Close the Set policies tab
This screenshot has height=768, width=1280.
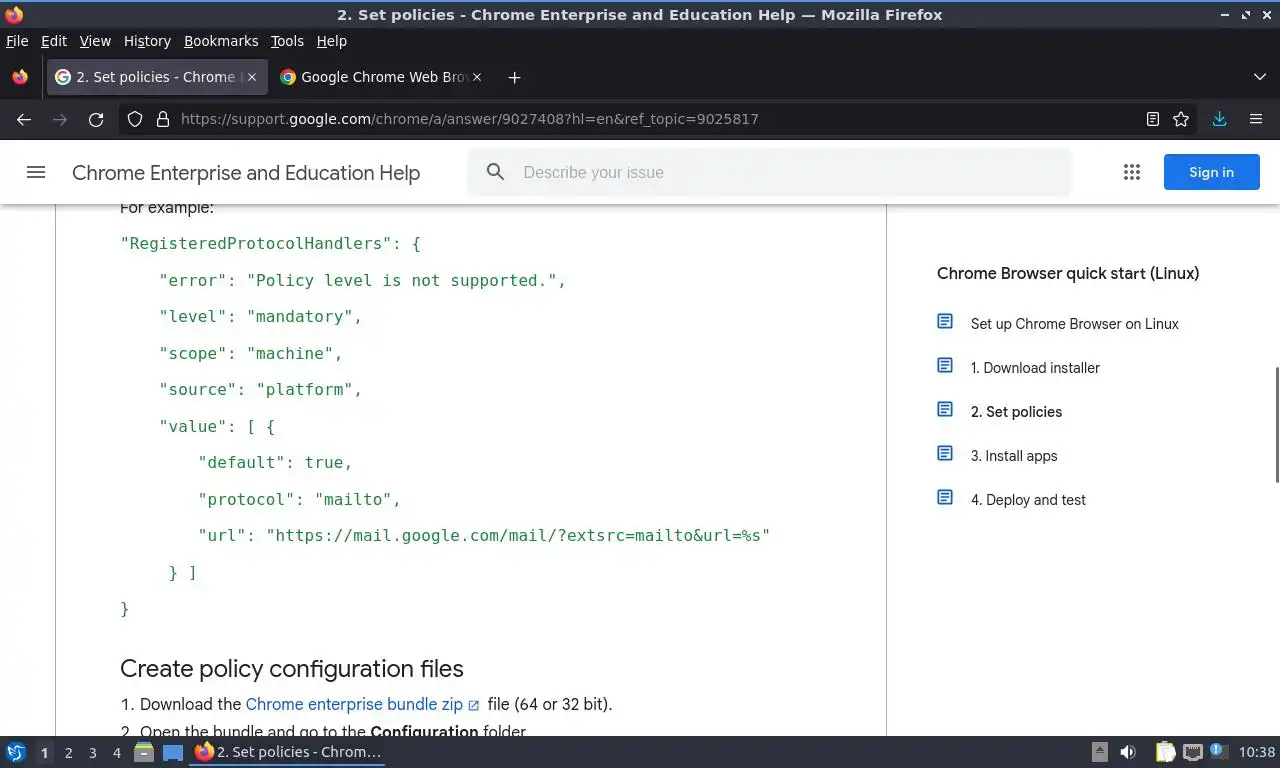tap(251, 77)
